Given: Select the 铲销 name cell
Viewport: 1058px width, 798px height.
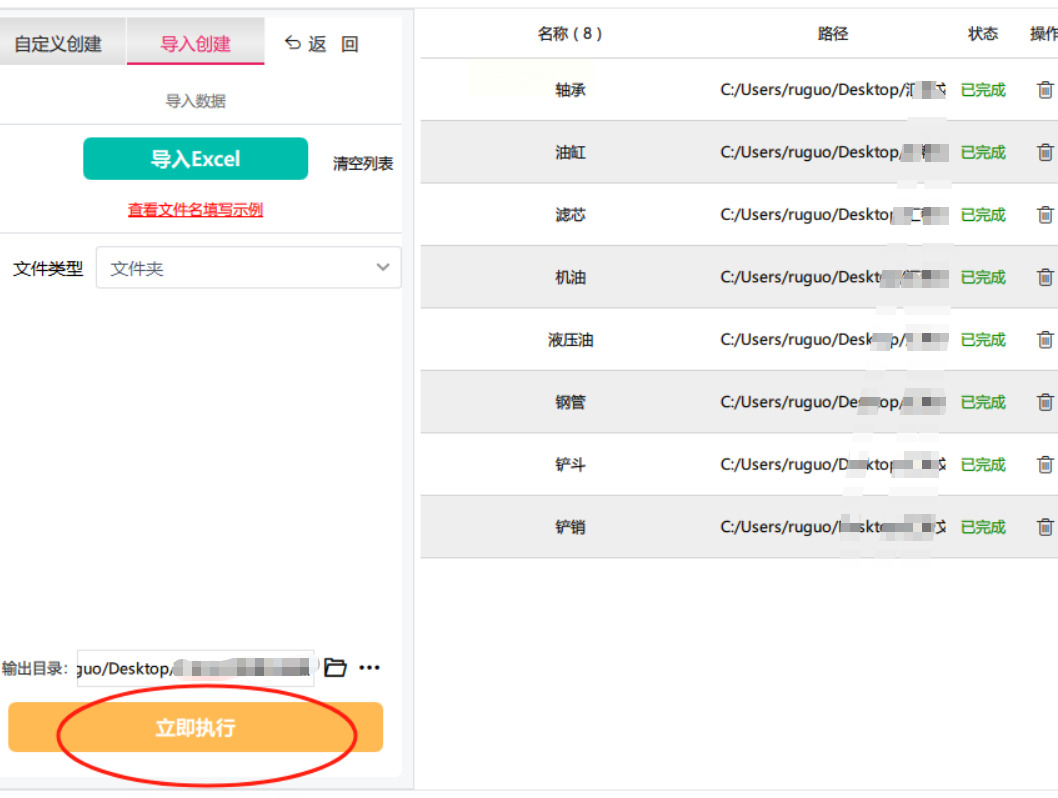Looking at the screenshot, I should 570,527.
